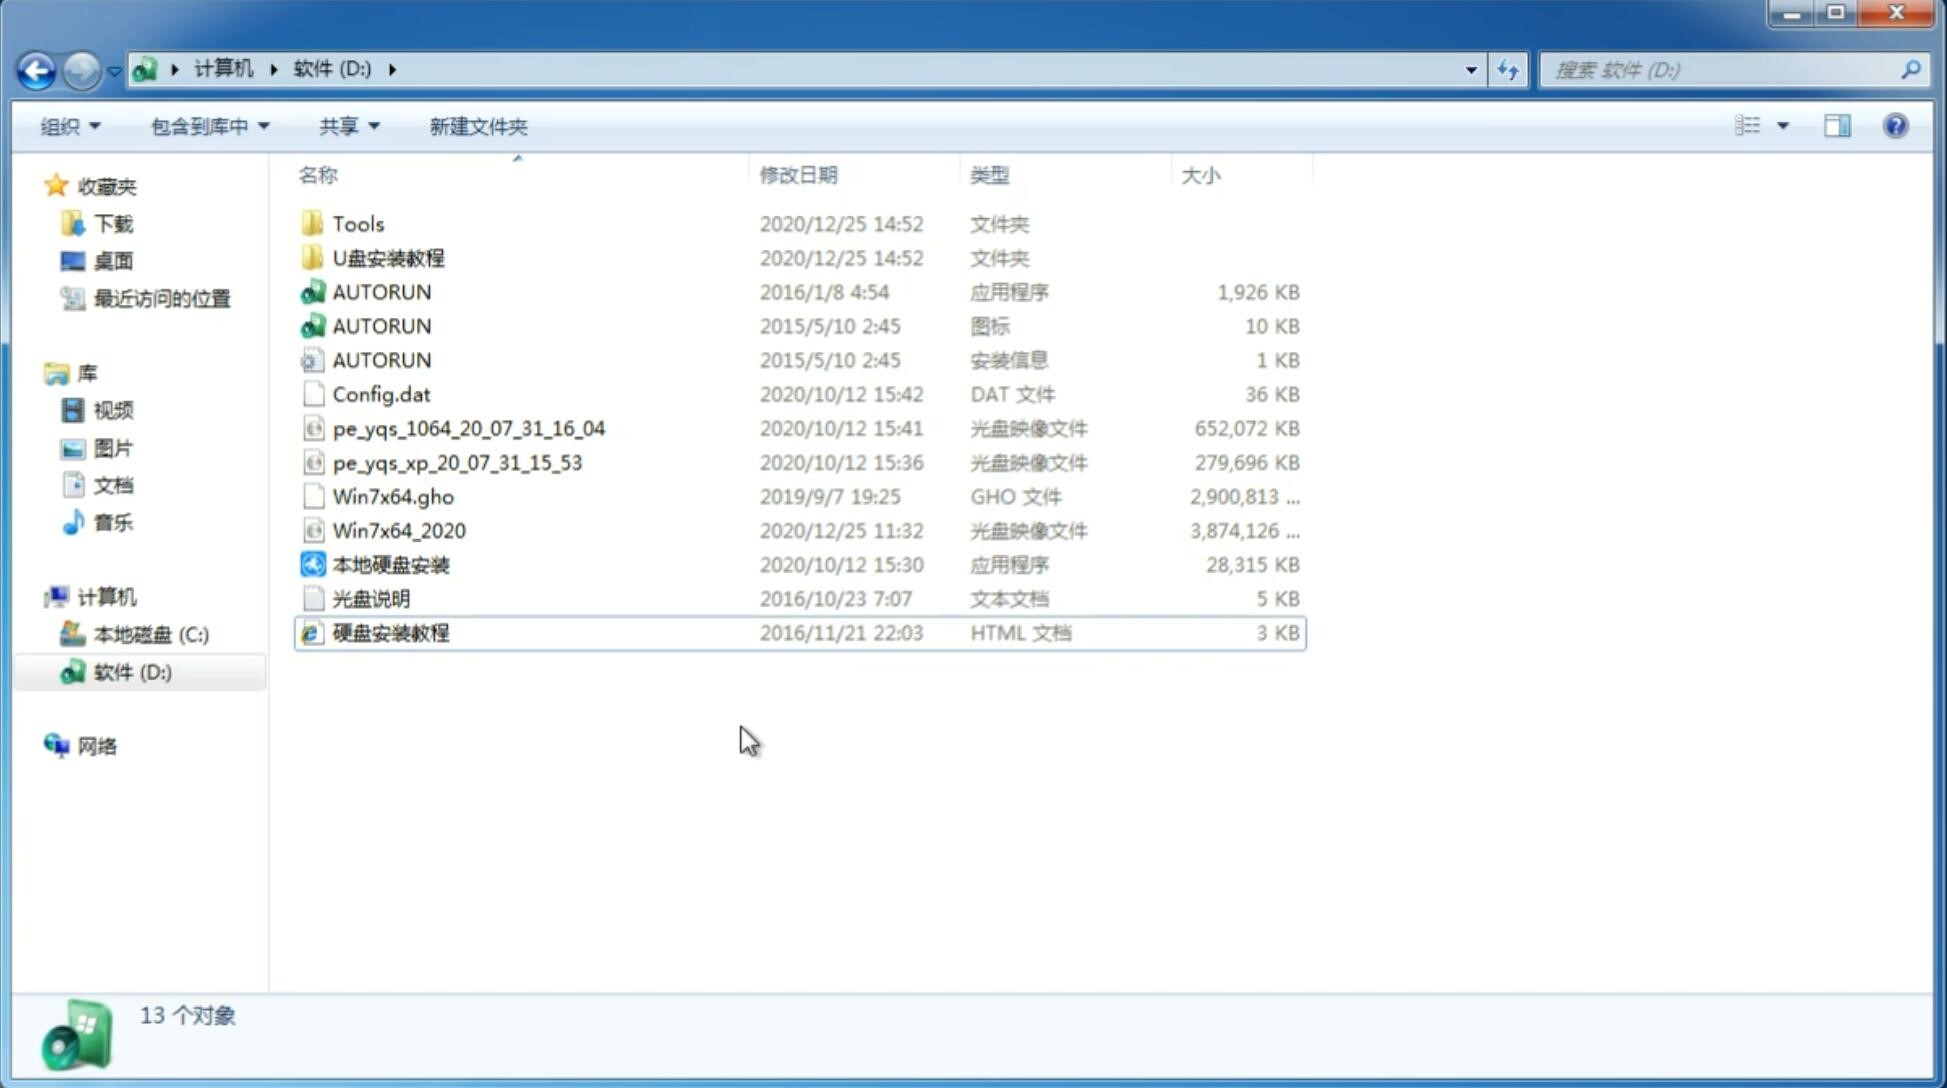1947x1088 pixels.
Task: Open the Tools folder
Action: tap(356, 222)
